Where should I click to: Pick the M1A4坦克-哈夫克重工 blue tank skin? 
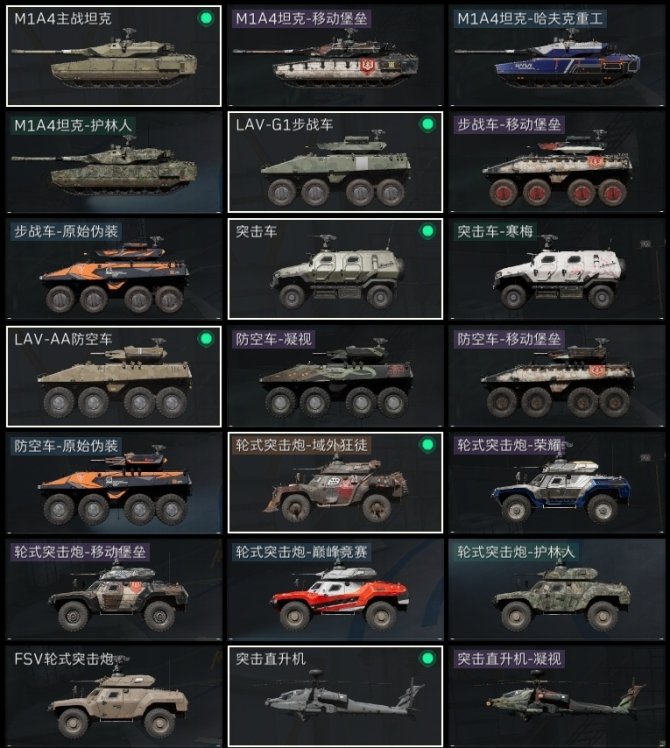coord(557,56)
